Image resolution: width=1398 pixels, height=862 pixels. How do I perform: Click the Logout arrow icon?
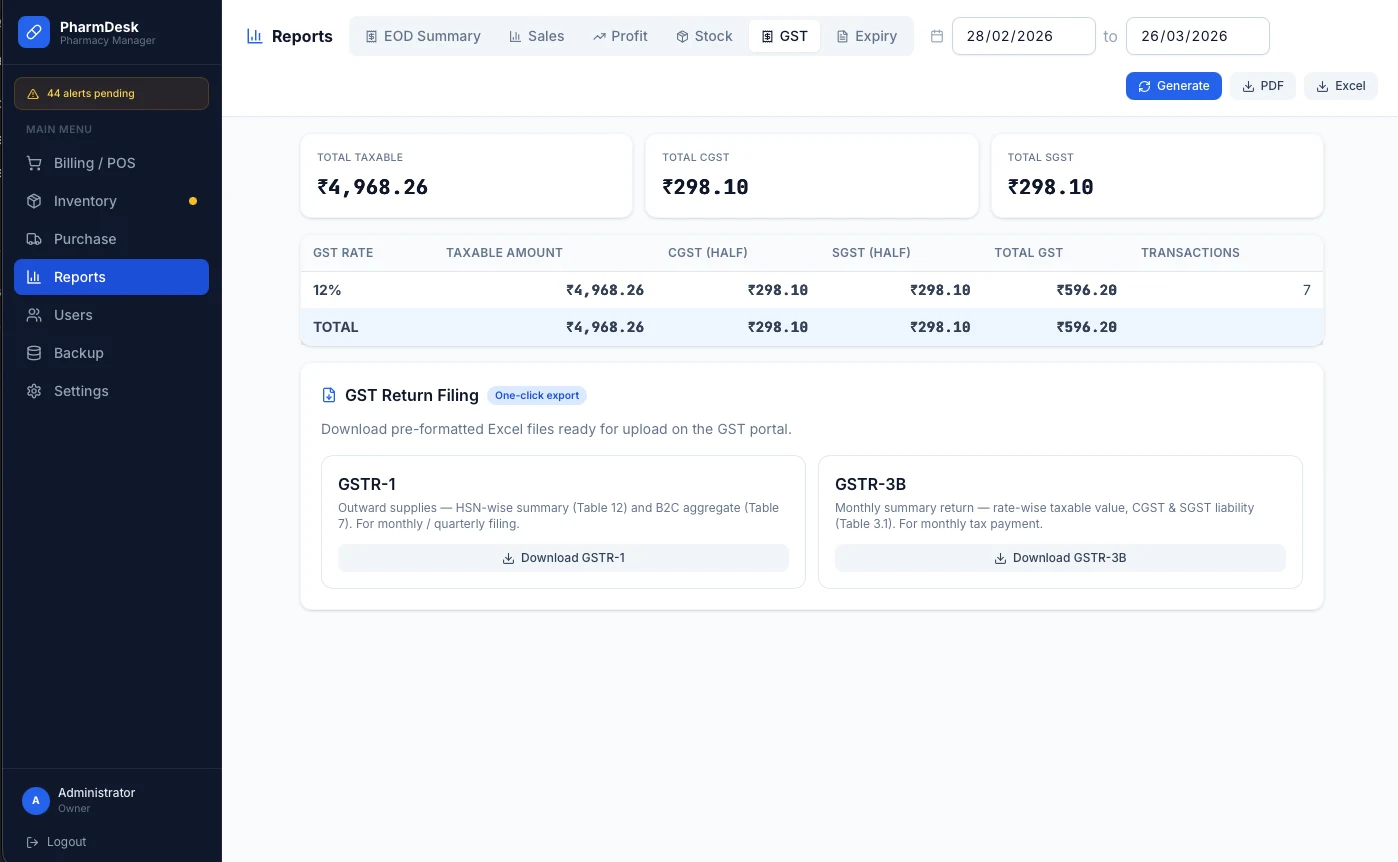[33, 842]
